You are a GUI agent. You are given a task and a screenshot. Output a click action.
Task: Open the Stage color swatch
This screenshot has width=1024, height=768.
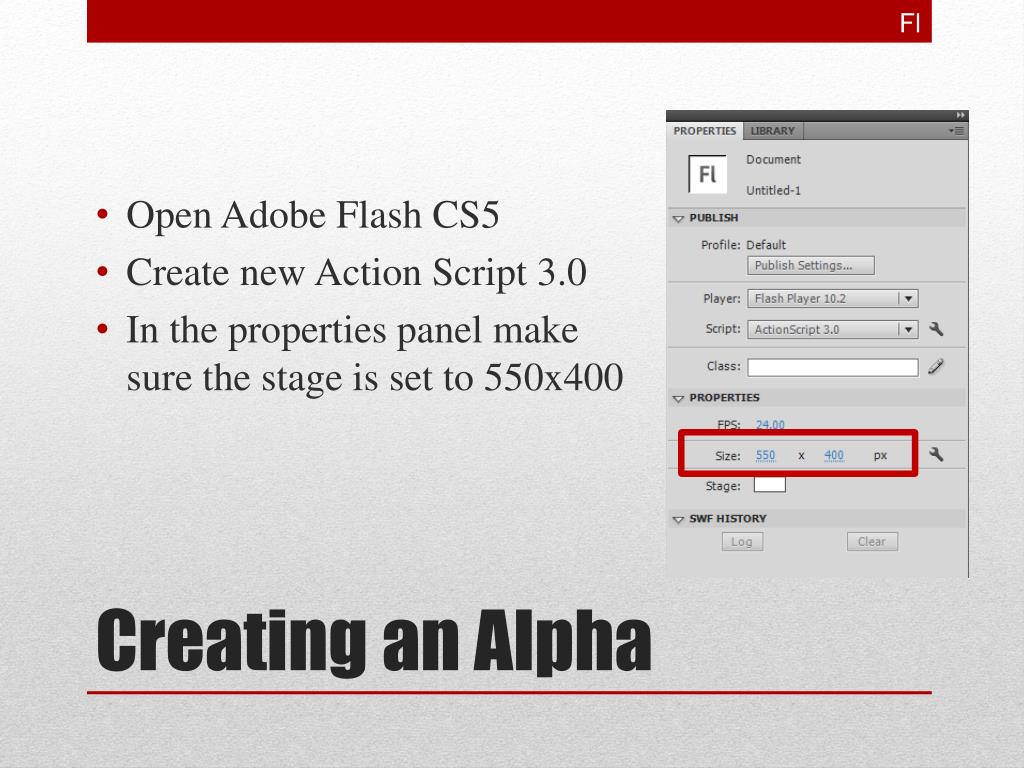(x=769, y=485)
